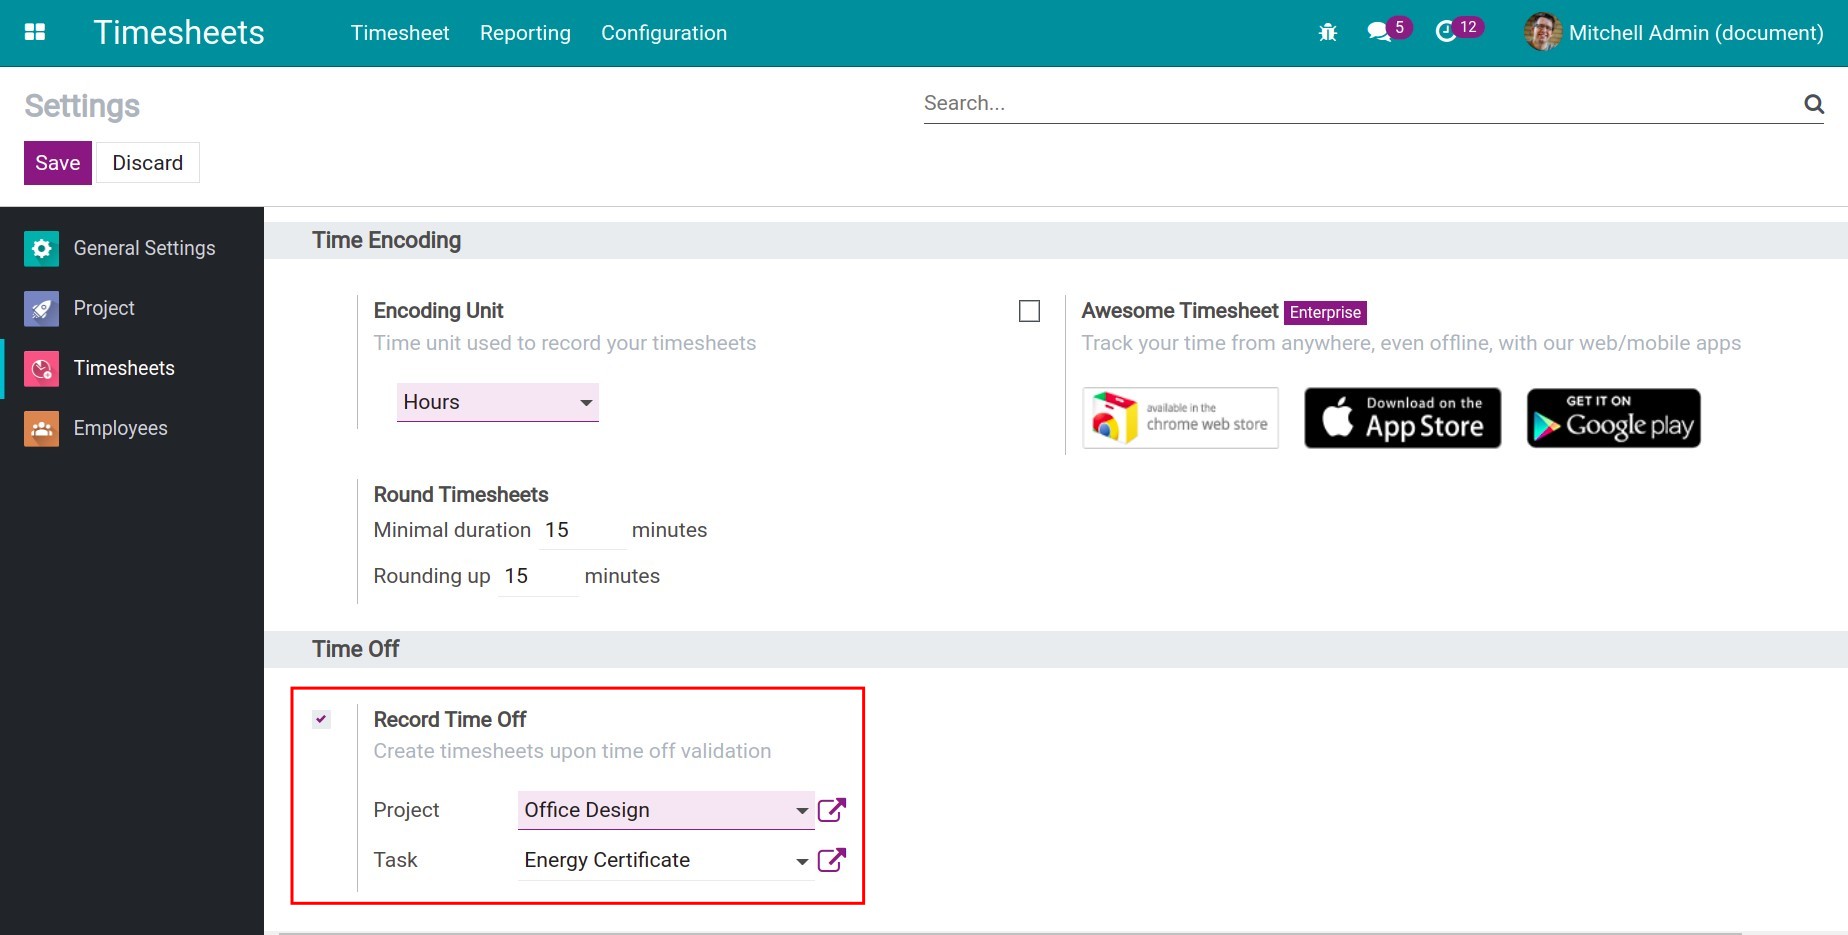
Task: Click the debug bug icon
Action: pyautogui.click(x=1327, y=33)
